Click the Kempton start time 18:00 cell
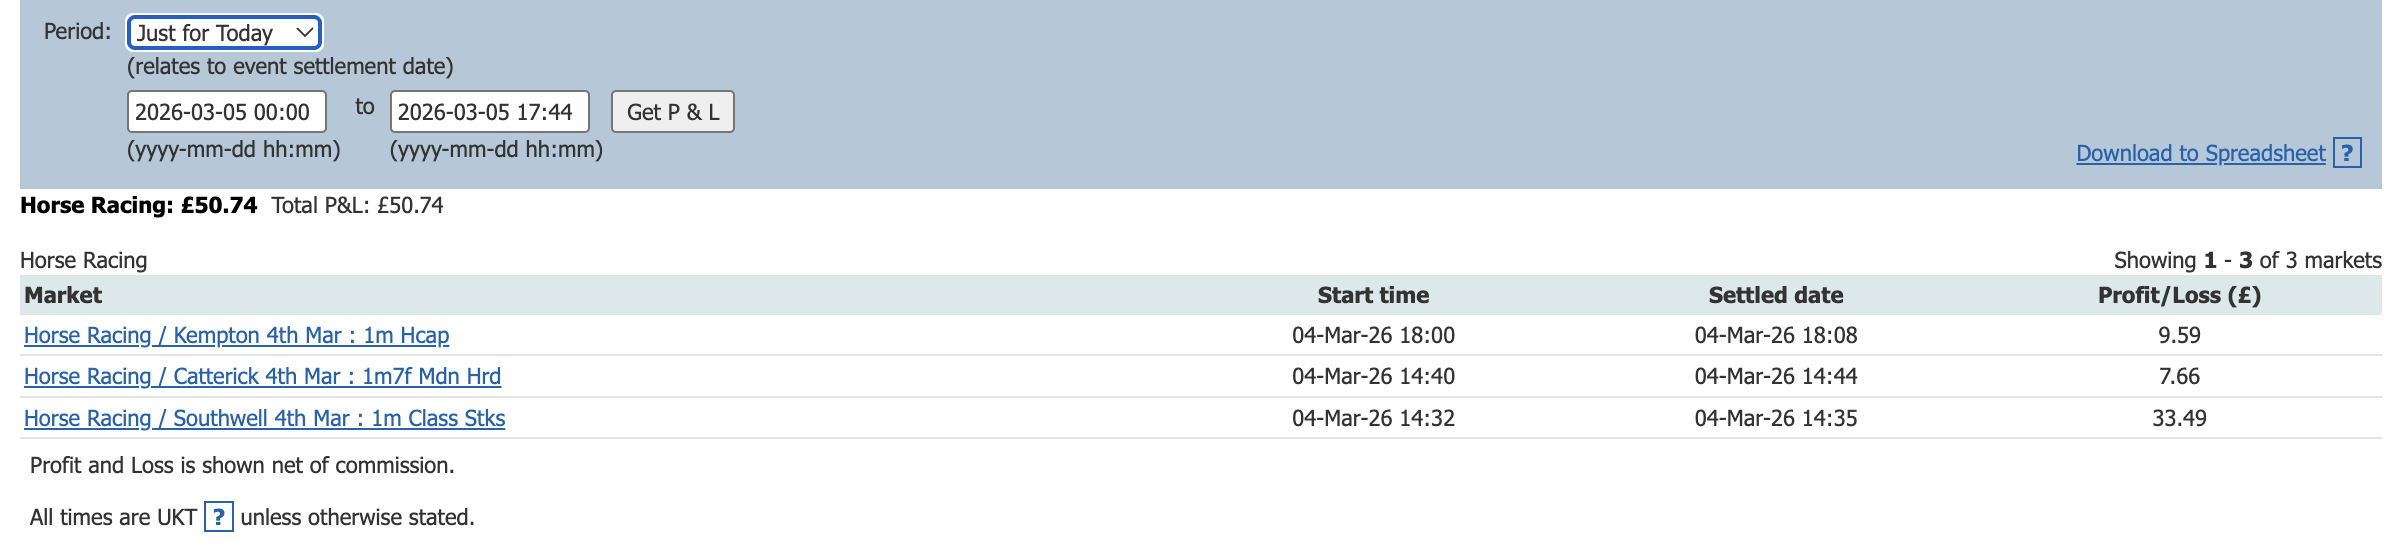The width and height of the screenshot is (2394, 550). (1373, 335)
